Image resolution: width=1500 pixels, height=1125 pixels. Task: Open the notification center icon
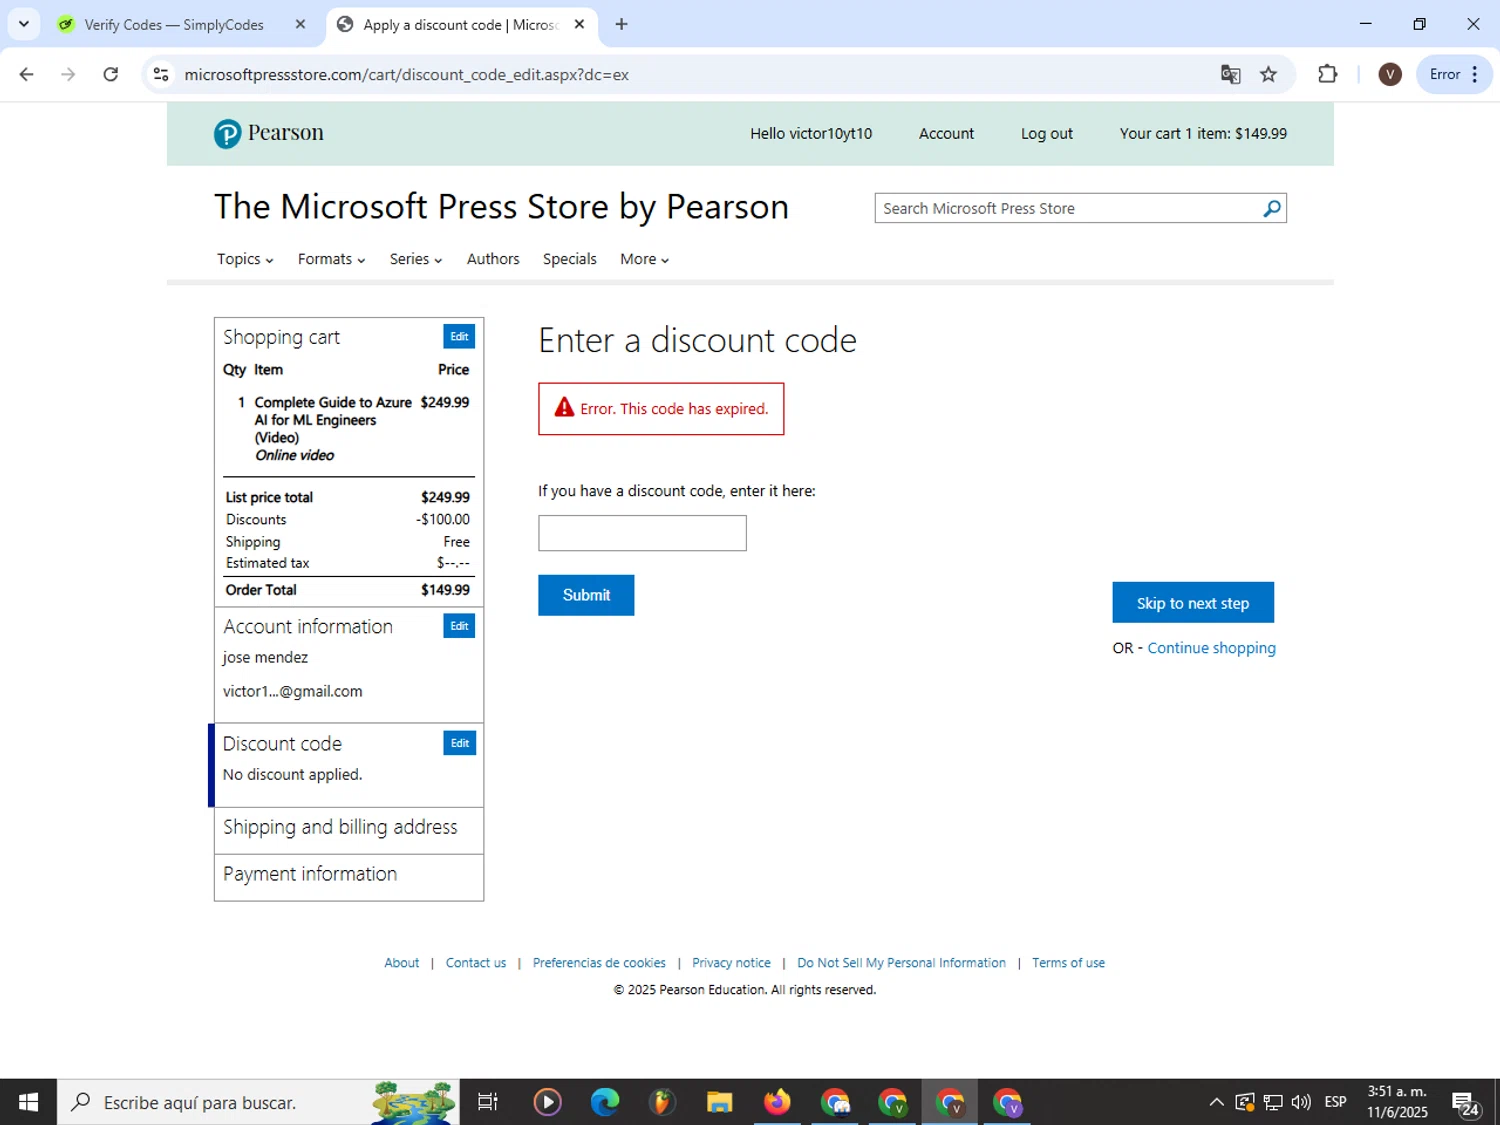coord(1465,1103)
